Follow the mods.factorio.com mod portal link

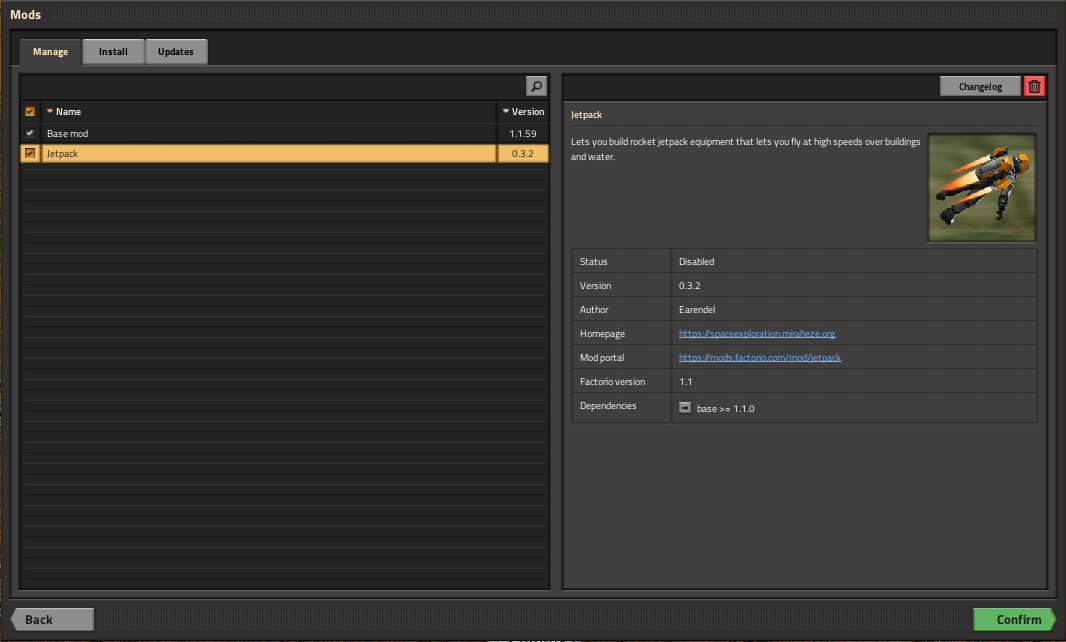(x=759, y=358)
